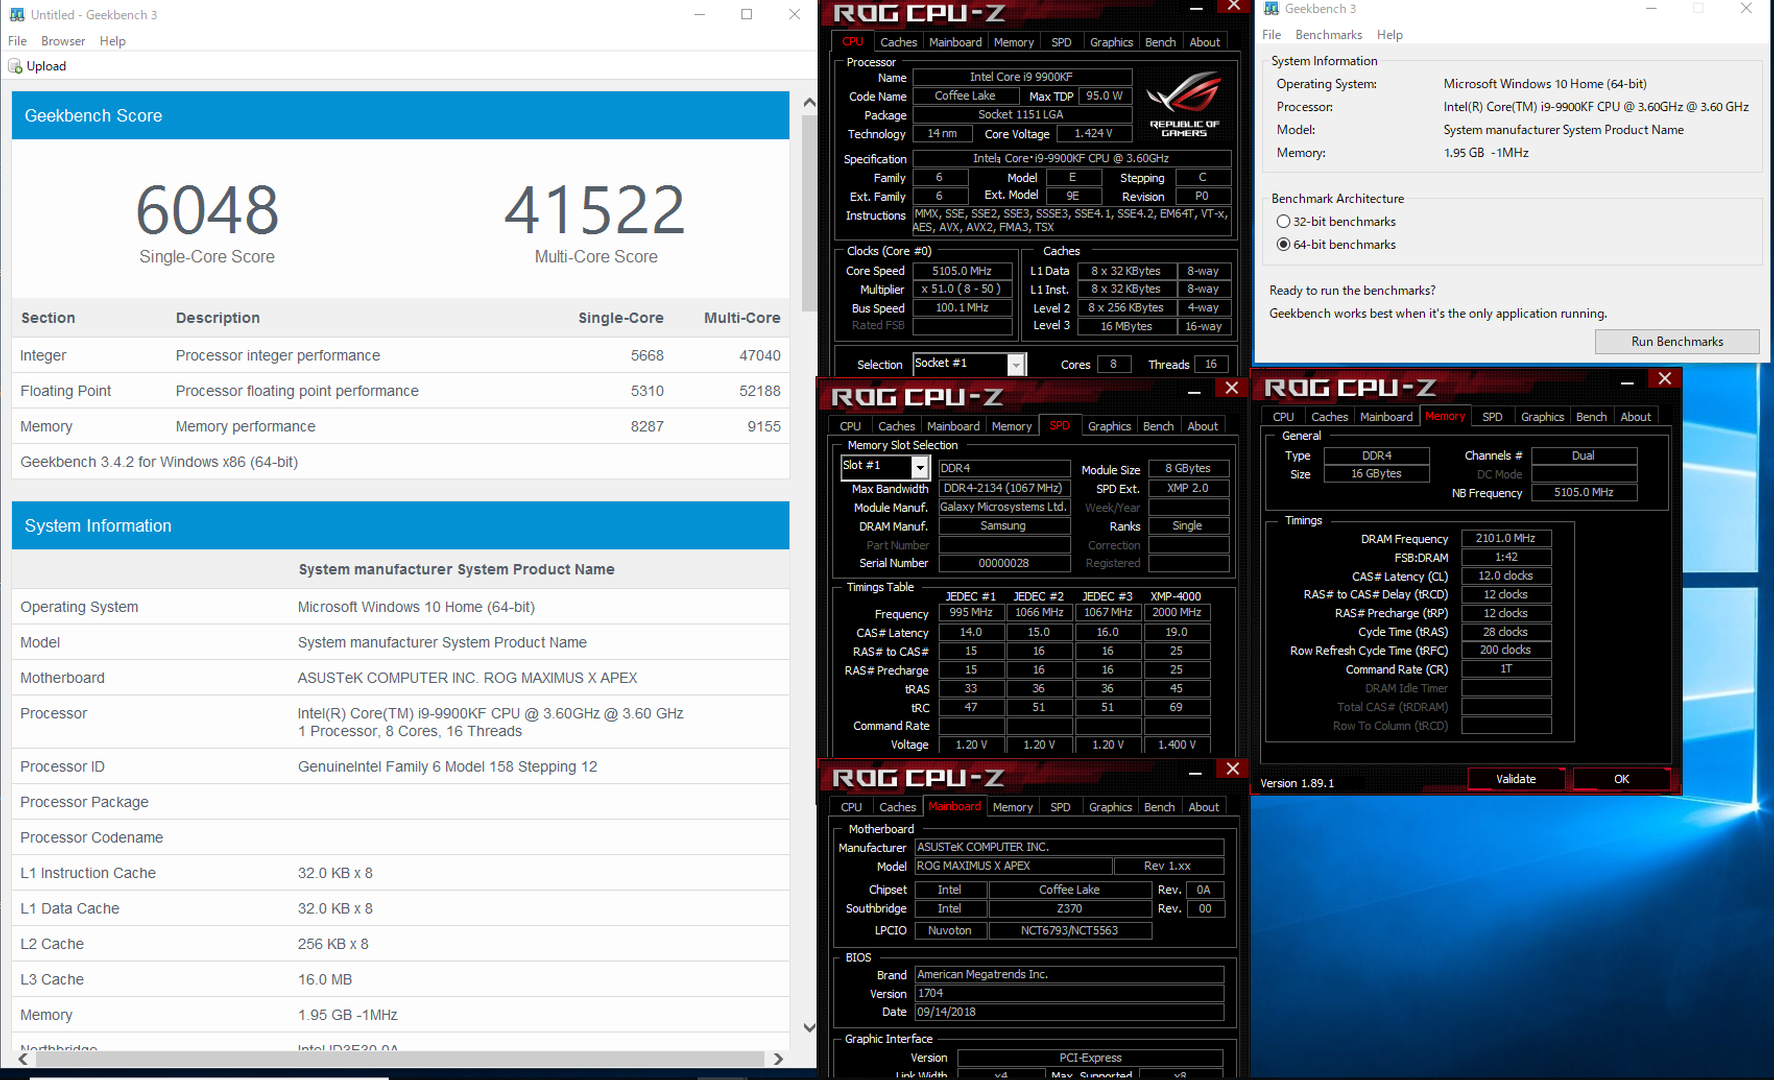
Task: Click horizontal scrollbar right arrow in Geekbench
Action: [778, 1059]
